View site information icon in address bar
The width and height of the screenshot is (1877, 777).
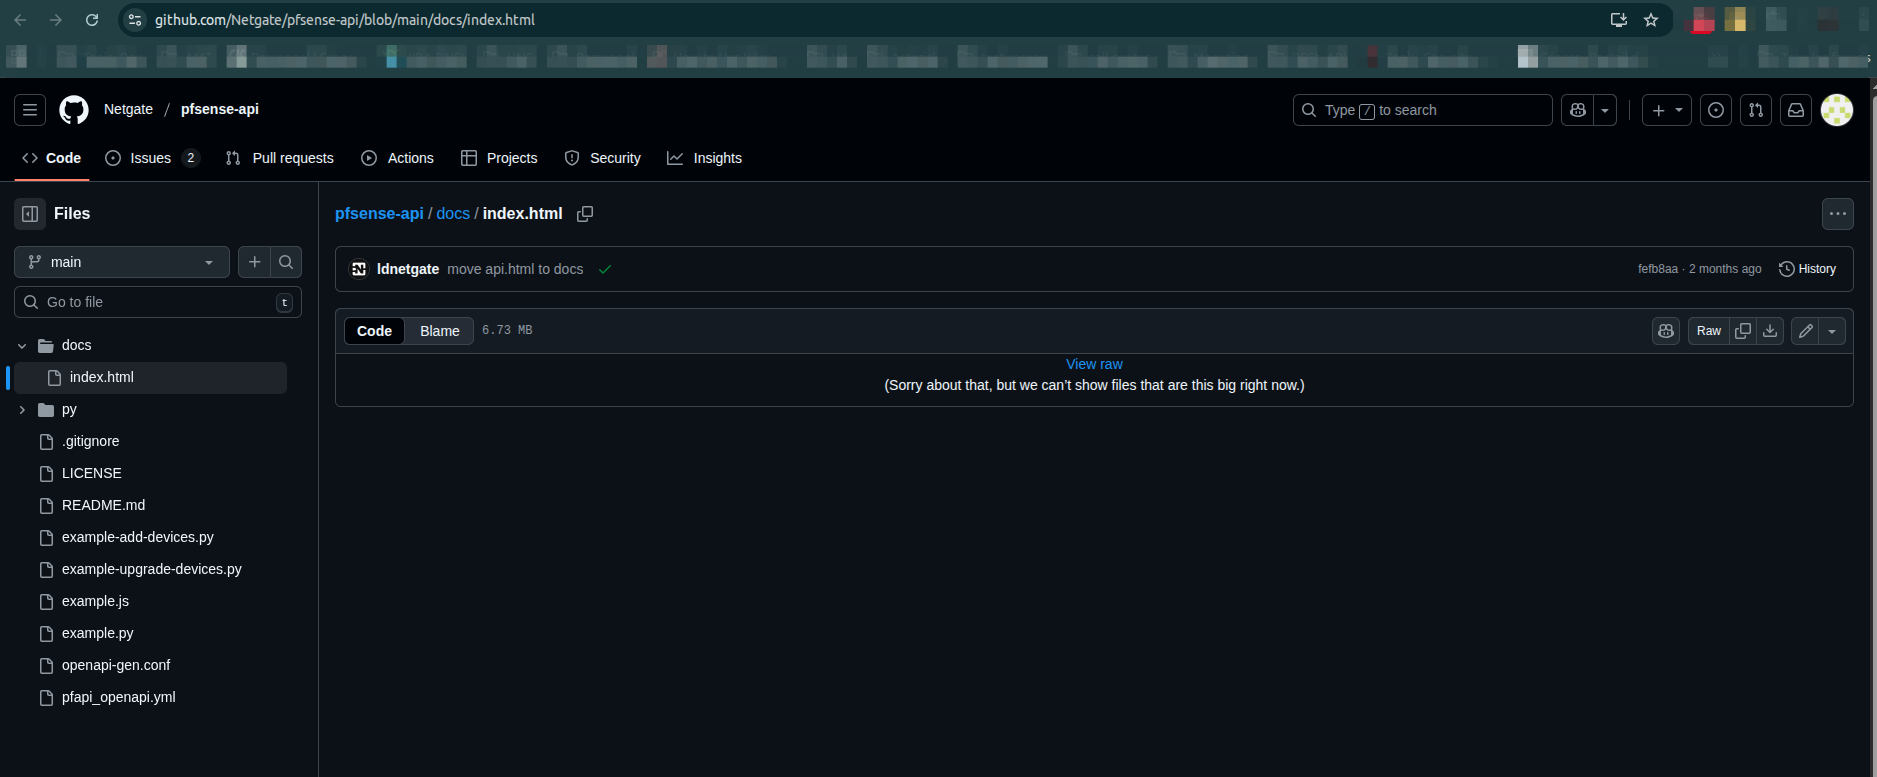(x=135, y=20)
